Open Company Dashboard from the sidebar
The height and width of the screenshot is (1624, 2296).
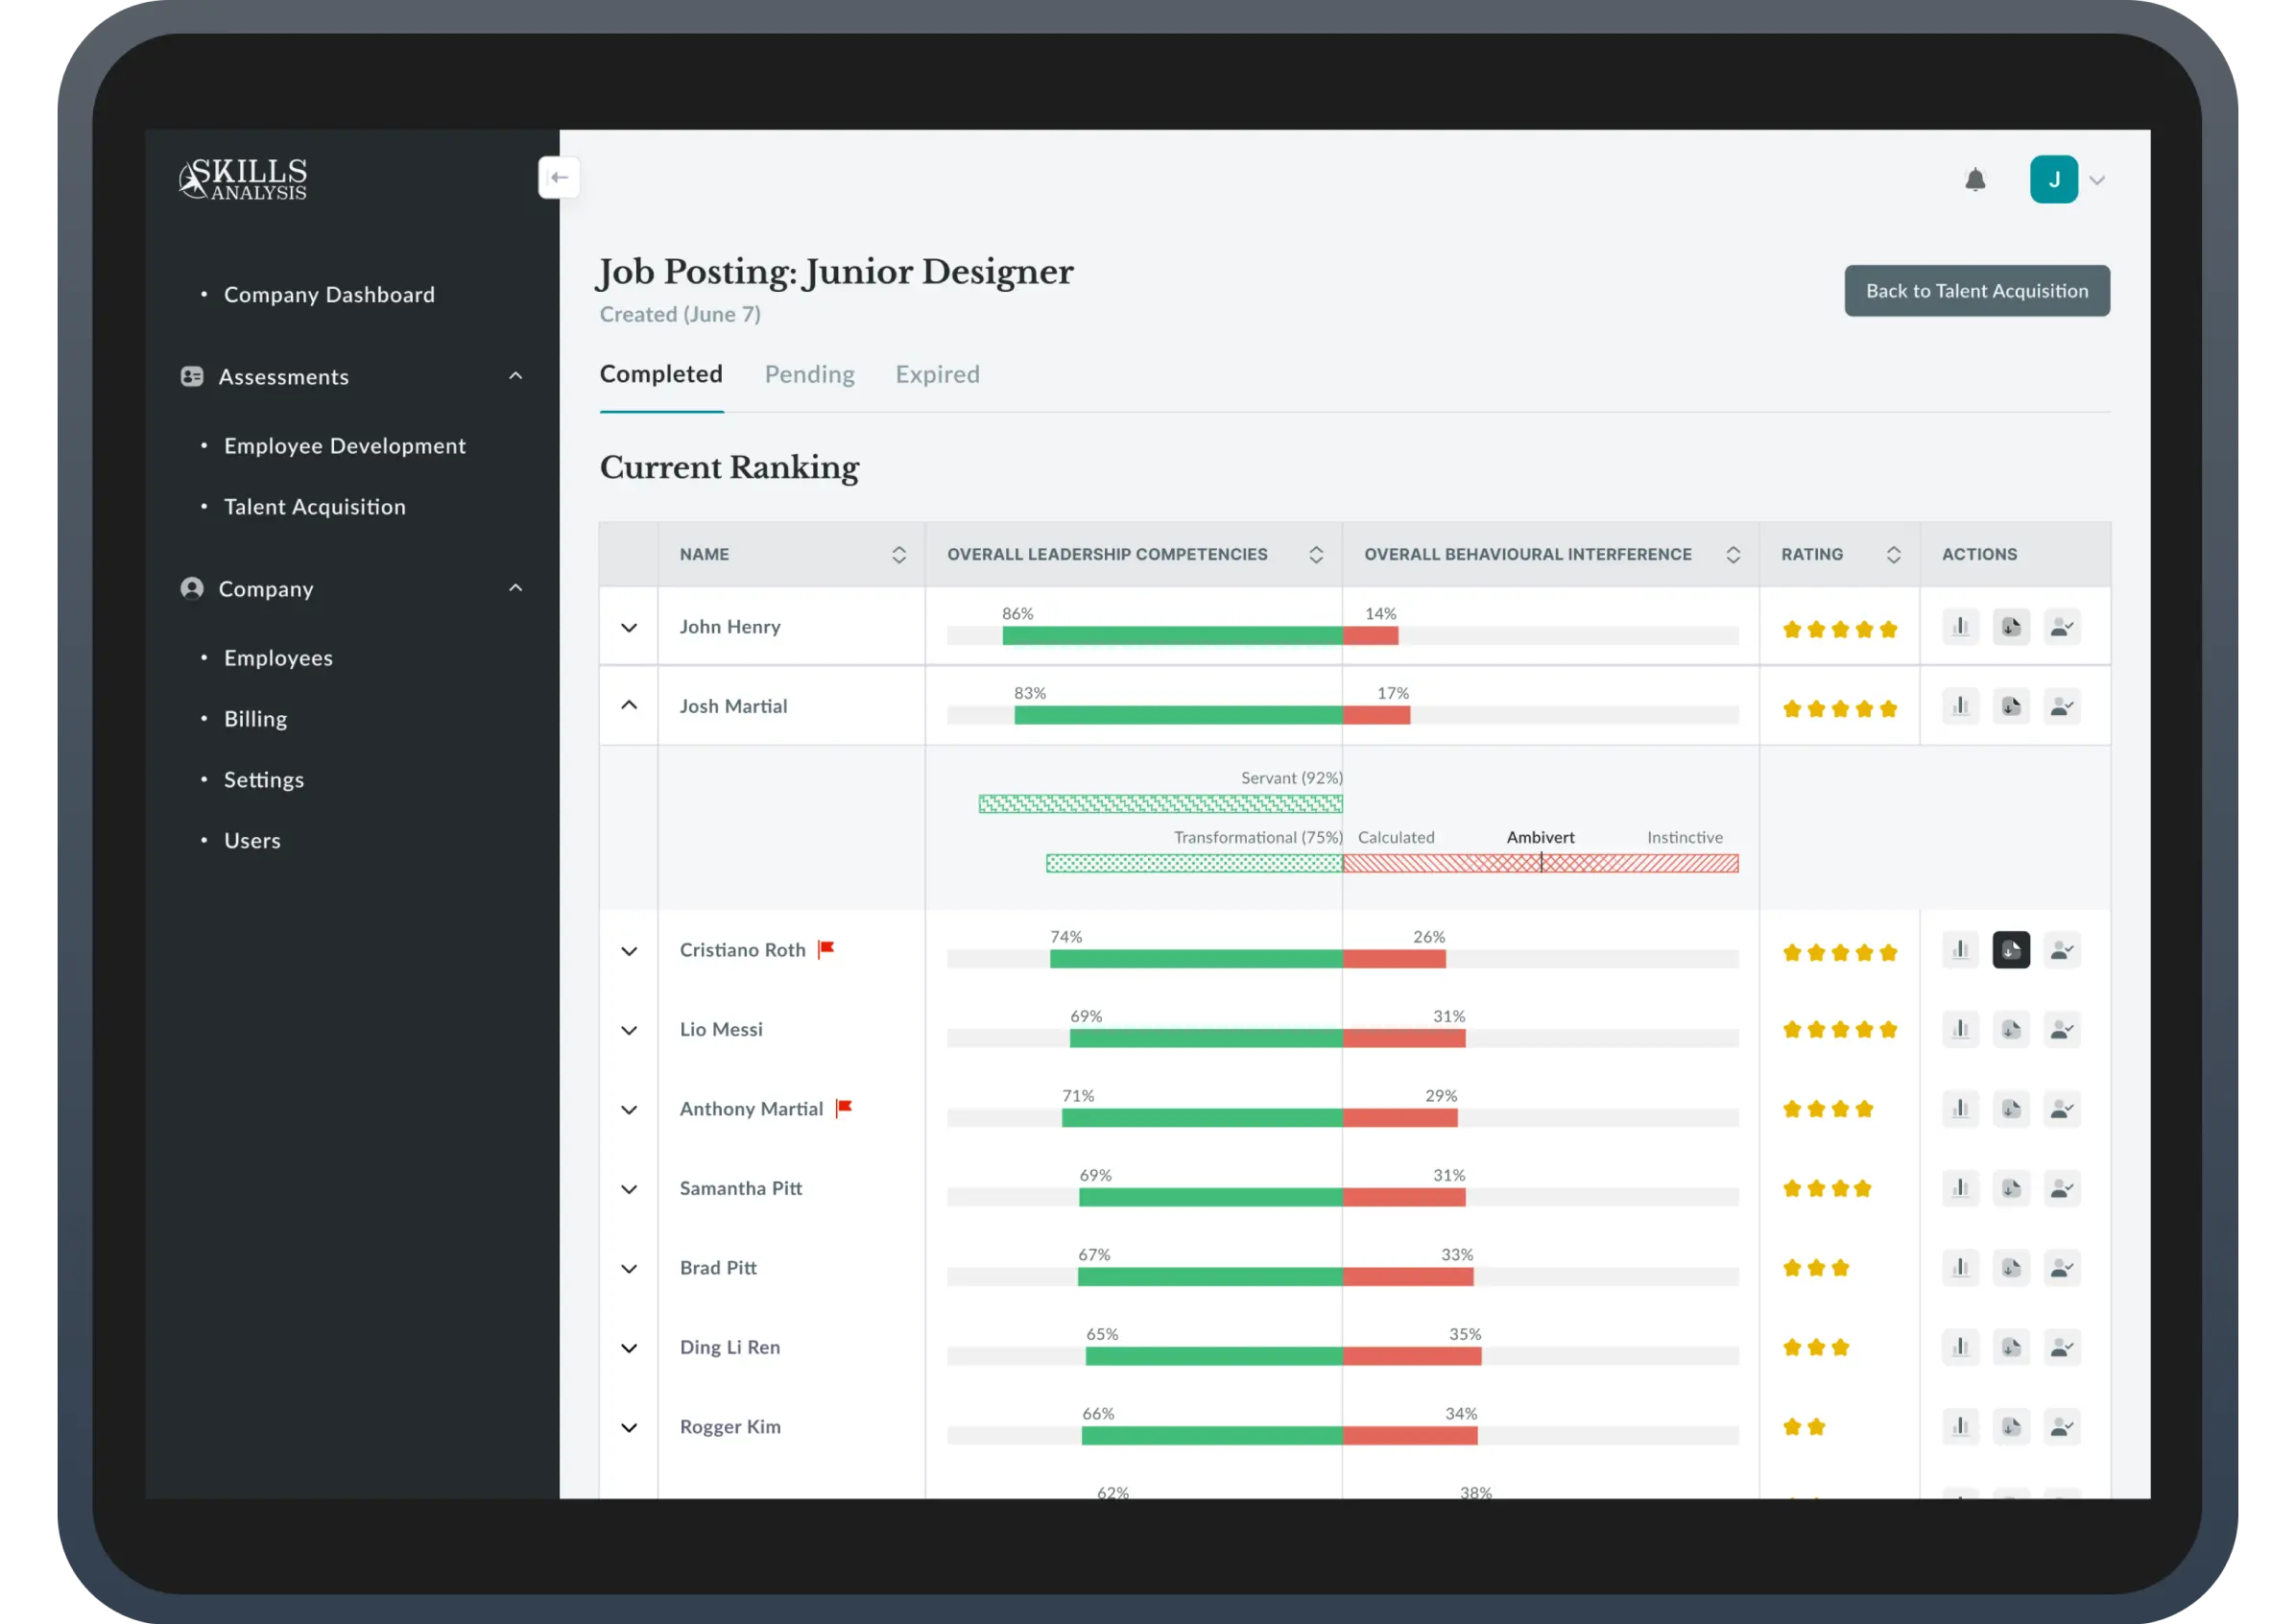[329, 293]
